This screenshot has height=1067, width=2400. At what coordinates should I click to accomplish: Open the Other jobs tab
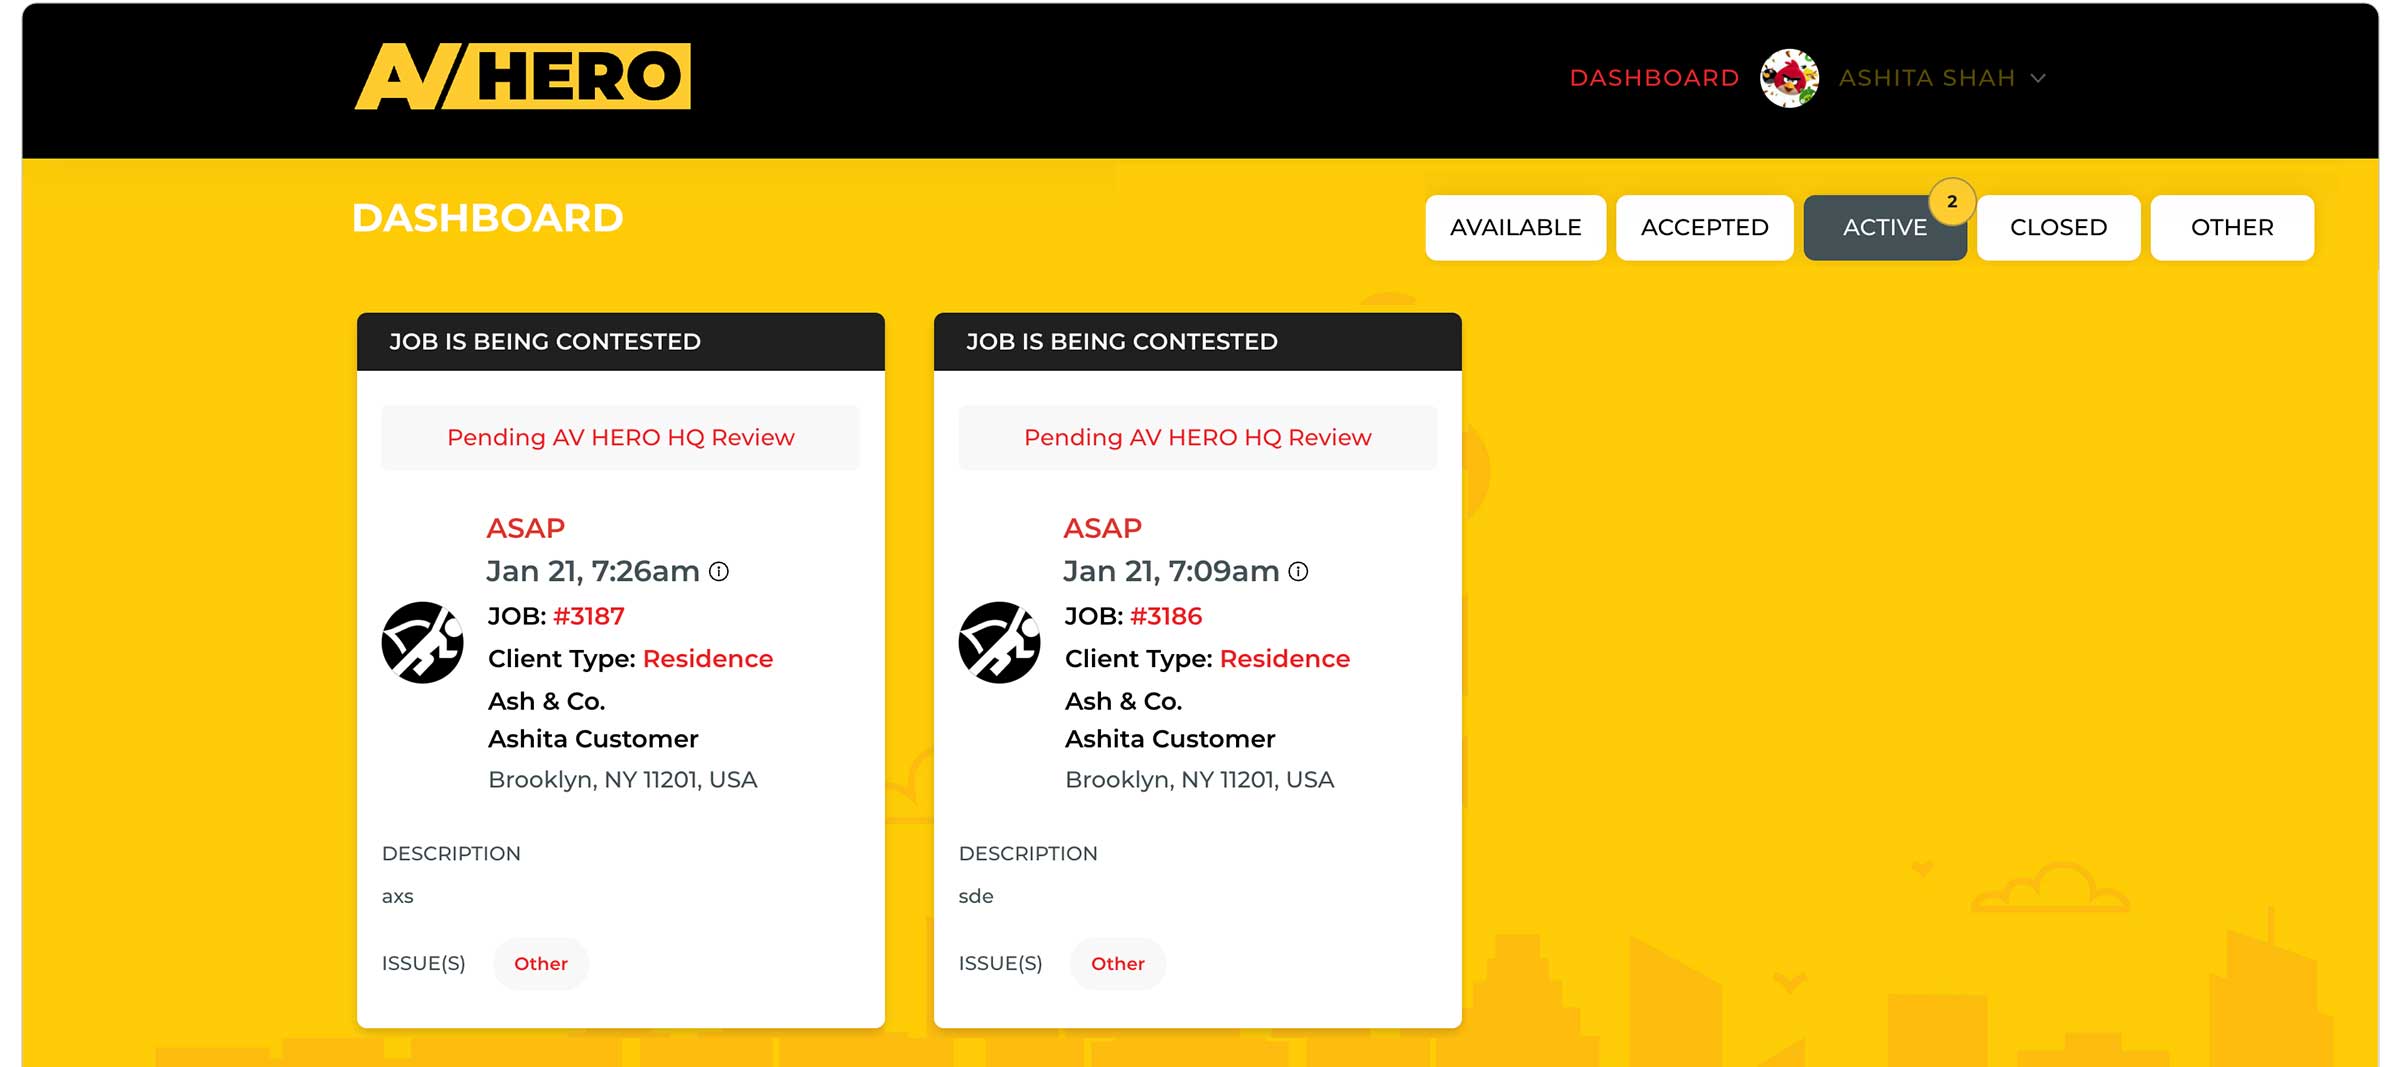click(x=2231, y=228)
